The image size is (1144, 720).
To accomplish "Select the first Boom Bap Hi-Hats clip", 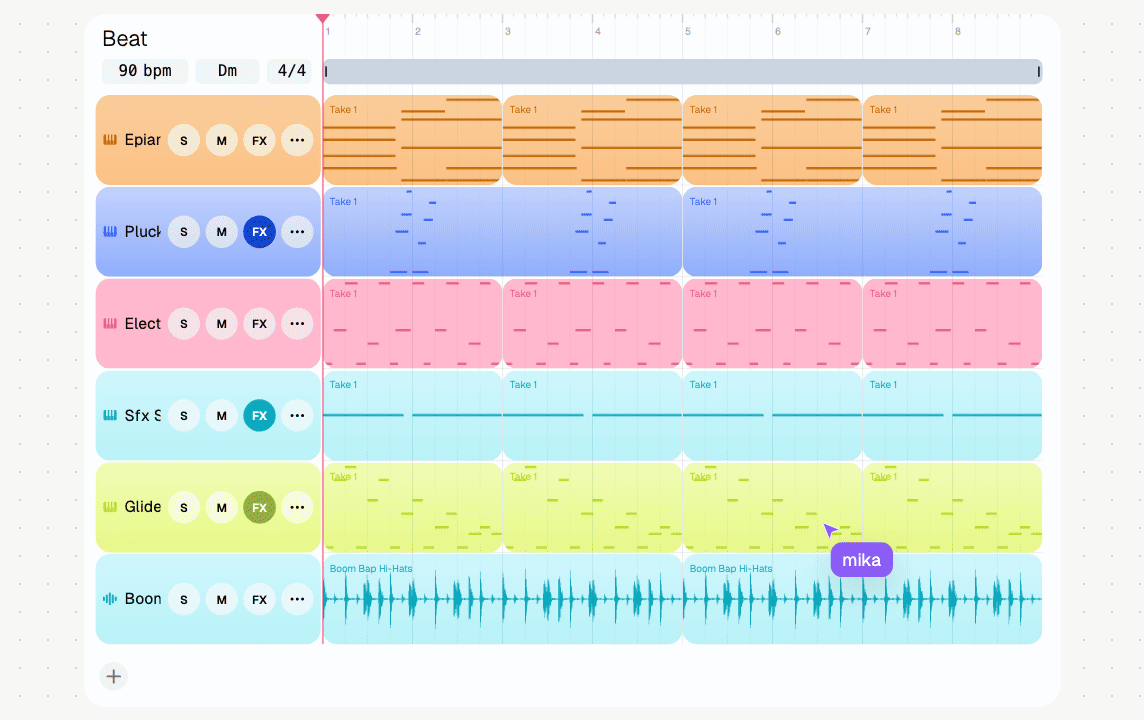I will coord(502,599).
